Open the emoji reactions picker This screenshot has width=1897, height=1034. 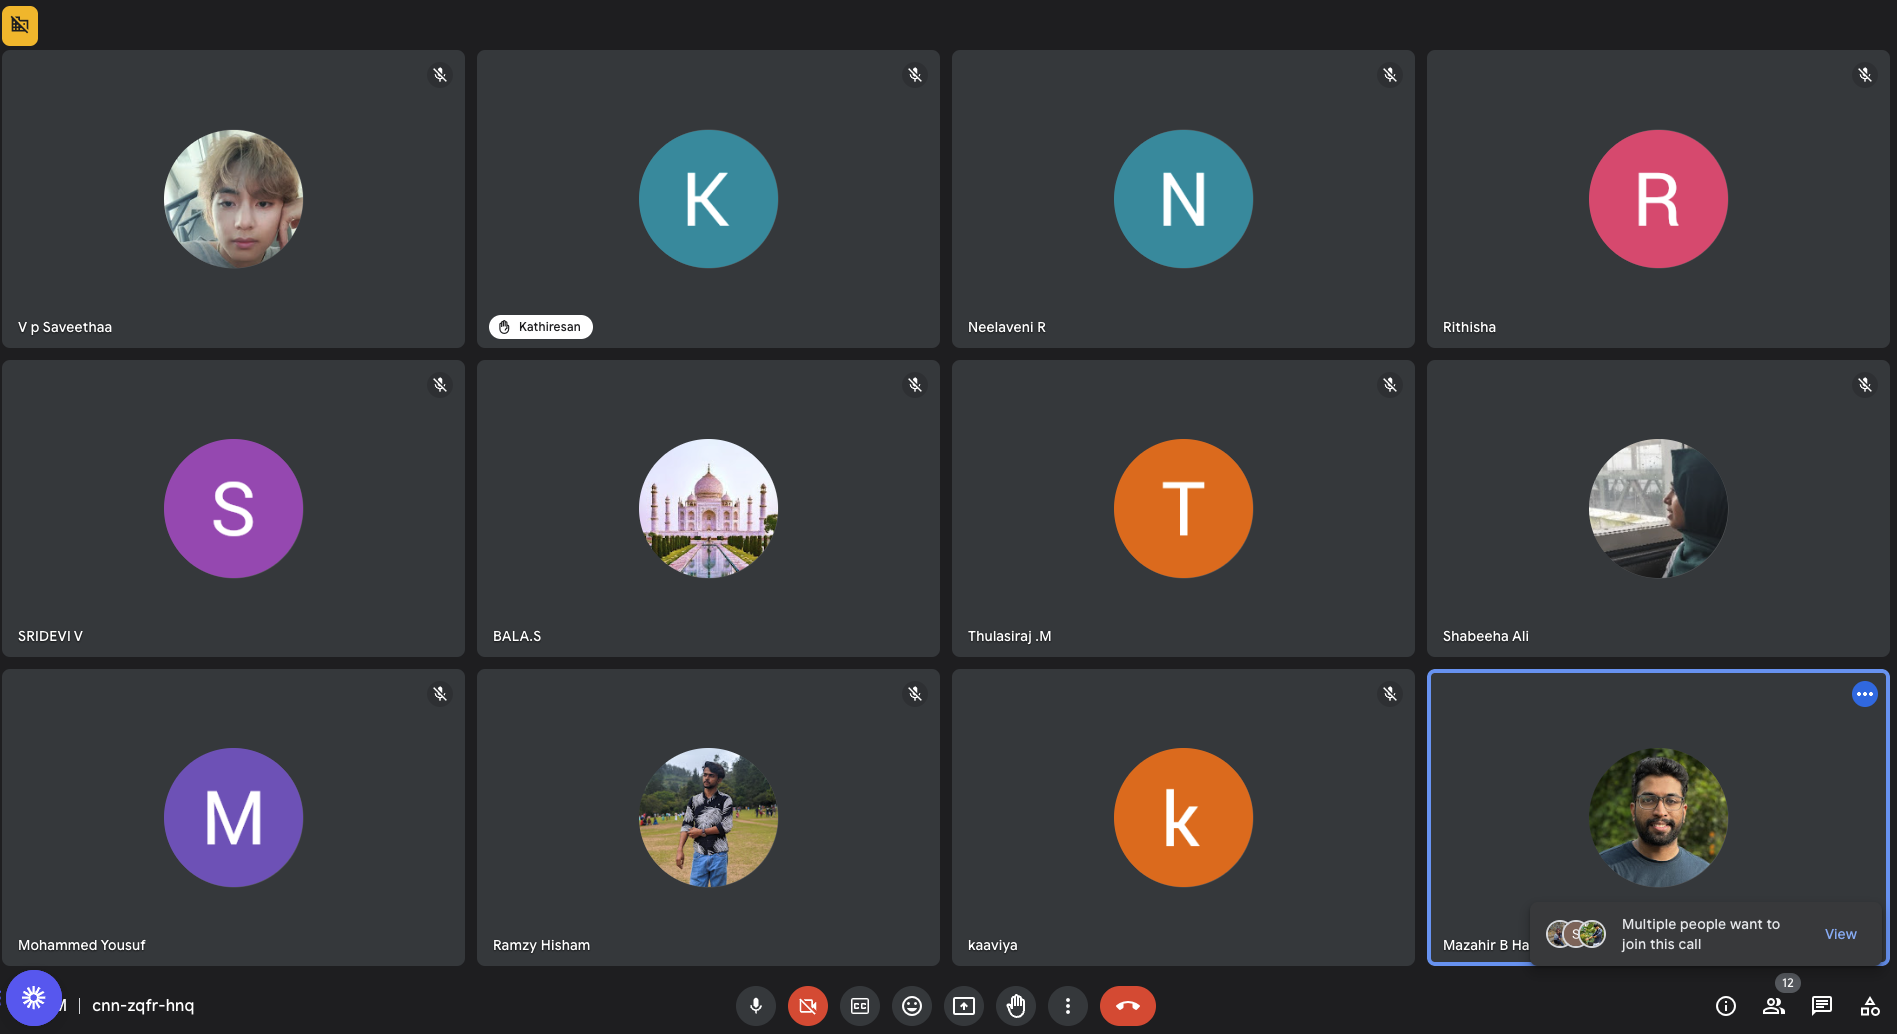click(x=912, y=1006)
